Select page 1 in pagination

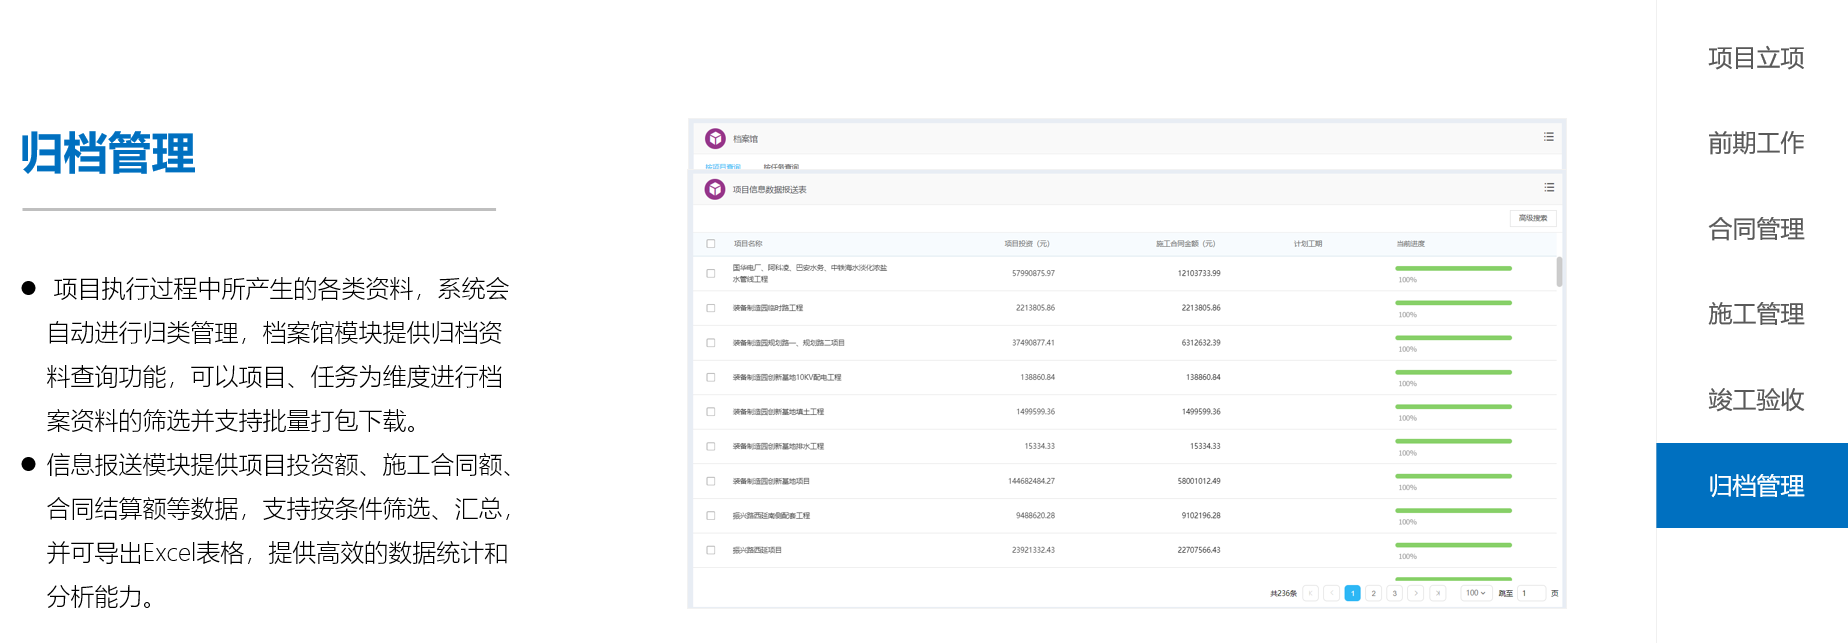[x=1352, y=593]
